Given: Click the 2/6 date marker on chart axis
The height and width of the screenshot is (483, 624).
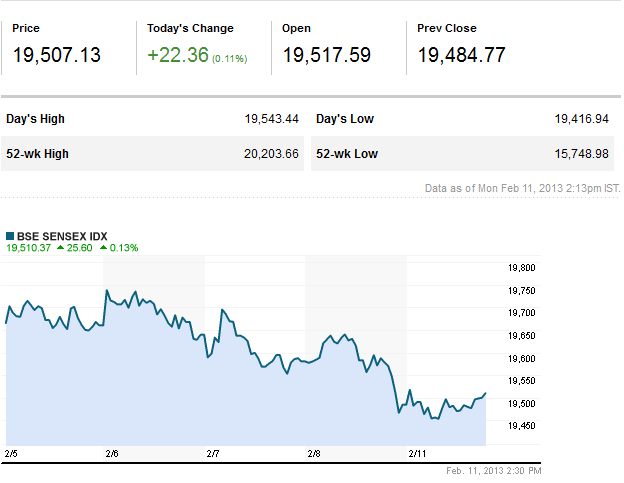Looking at the screenshot, I should click(112, 453).
